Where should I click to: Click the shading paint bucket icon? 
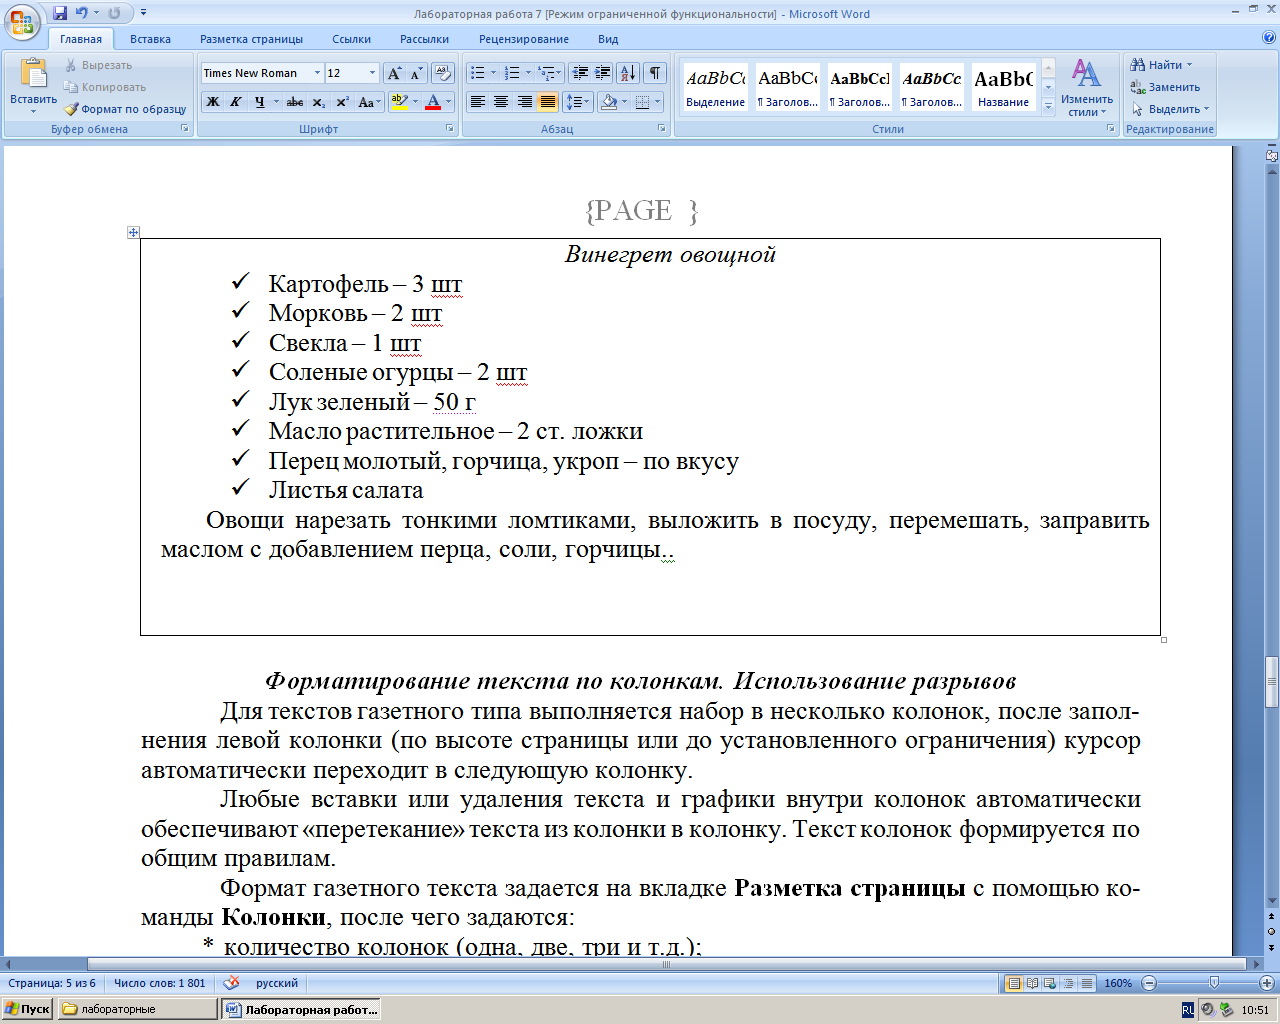tap(608, 102)
